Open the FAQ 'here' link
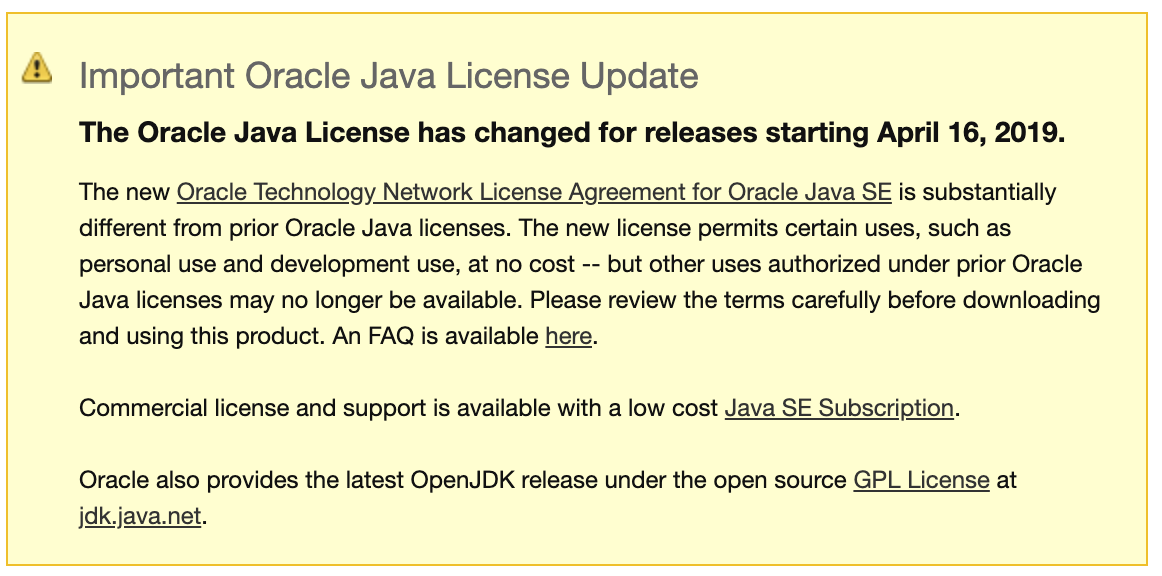 click(x=568, y=336)
